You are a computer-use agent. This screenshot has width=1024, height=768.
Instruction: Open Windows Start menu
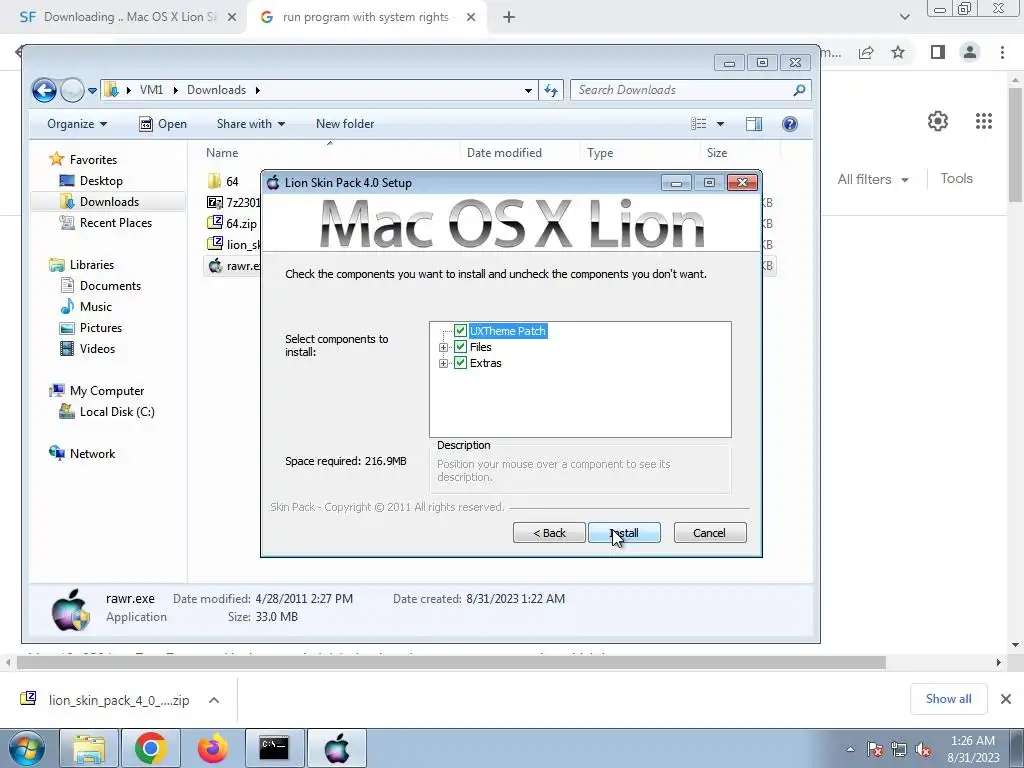27,748
